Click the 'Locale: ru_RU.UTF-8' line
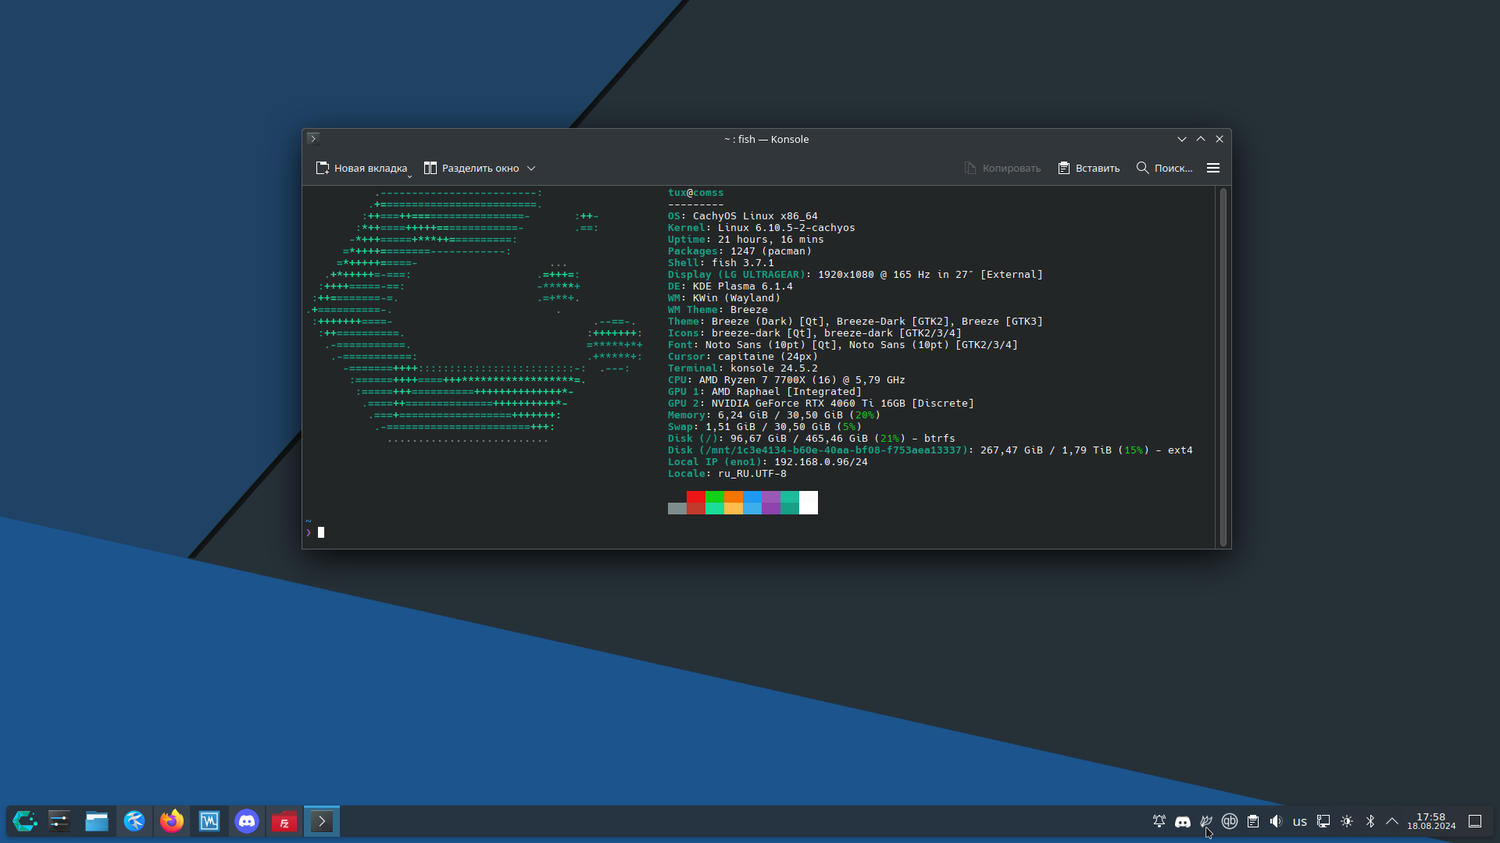 tap(727, 474)
